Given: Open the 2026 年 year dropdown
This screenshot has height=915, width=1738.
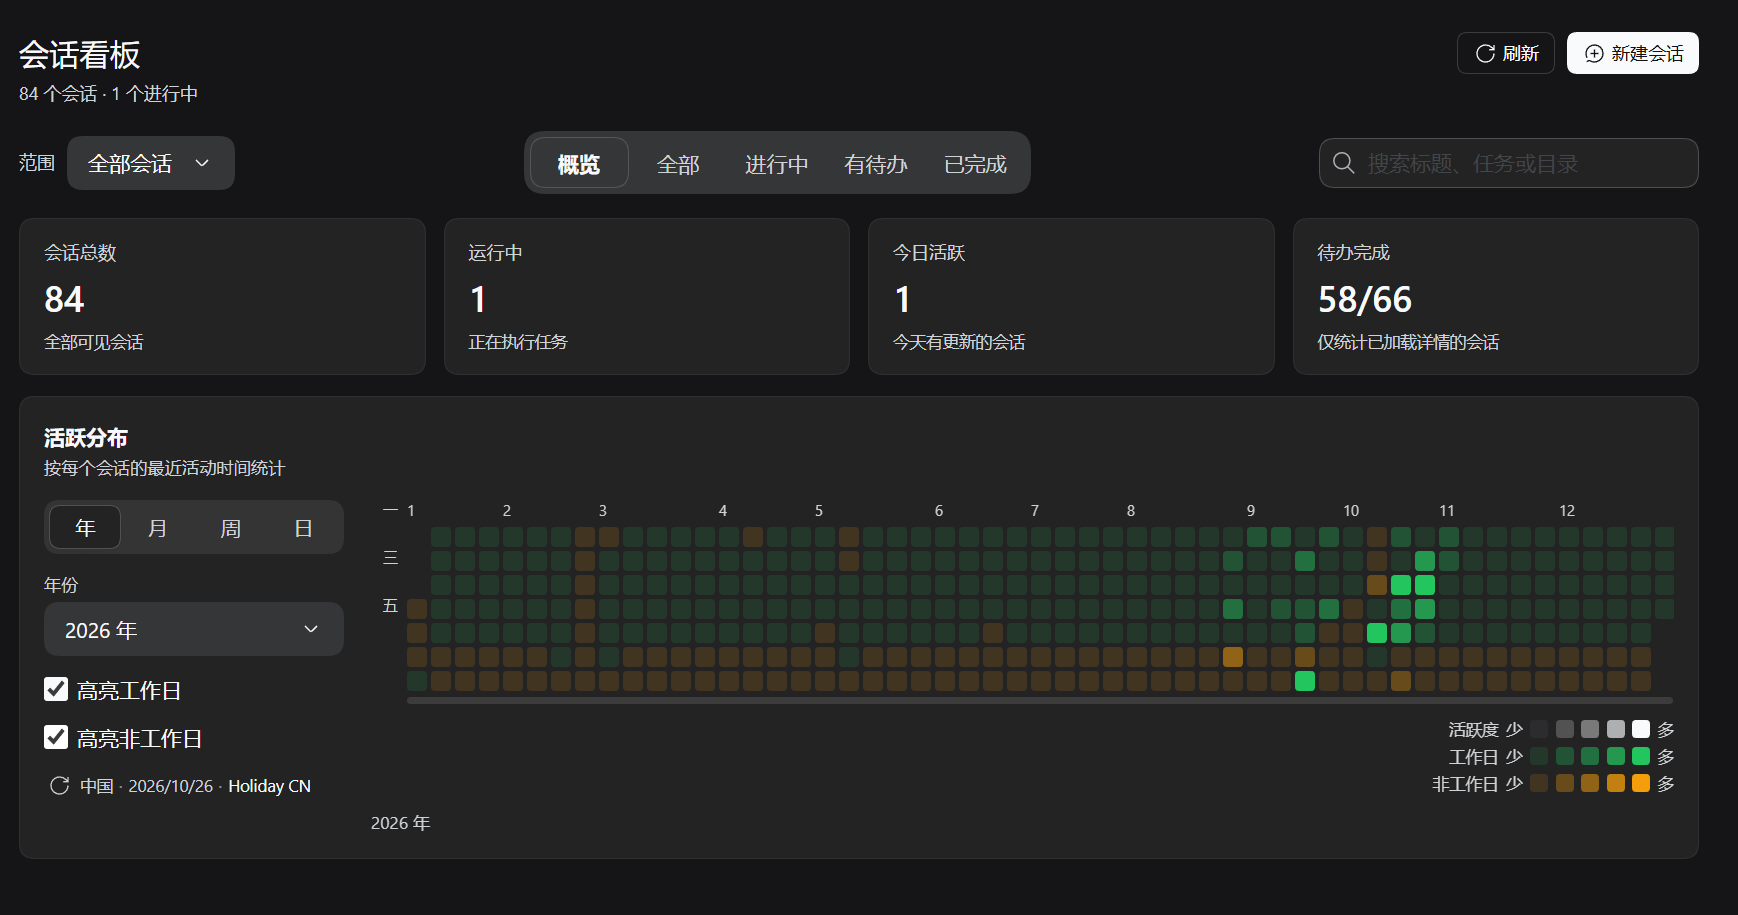Looking at the screenshot, I should (194, 629).
